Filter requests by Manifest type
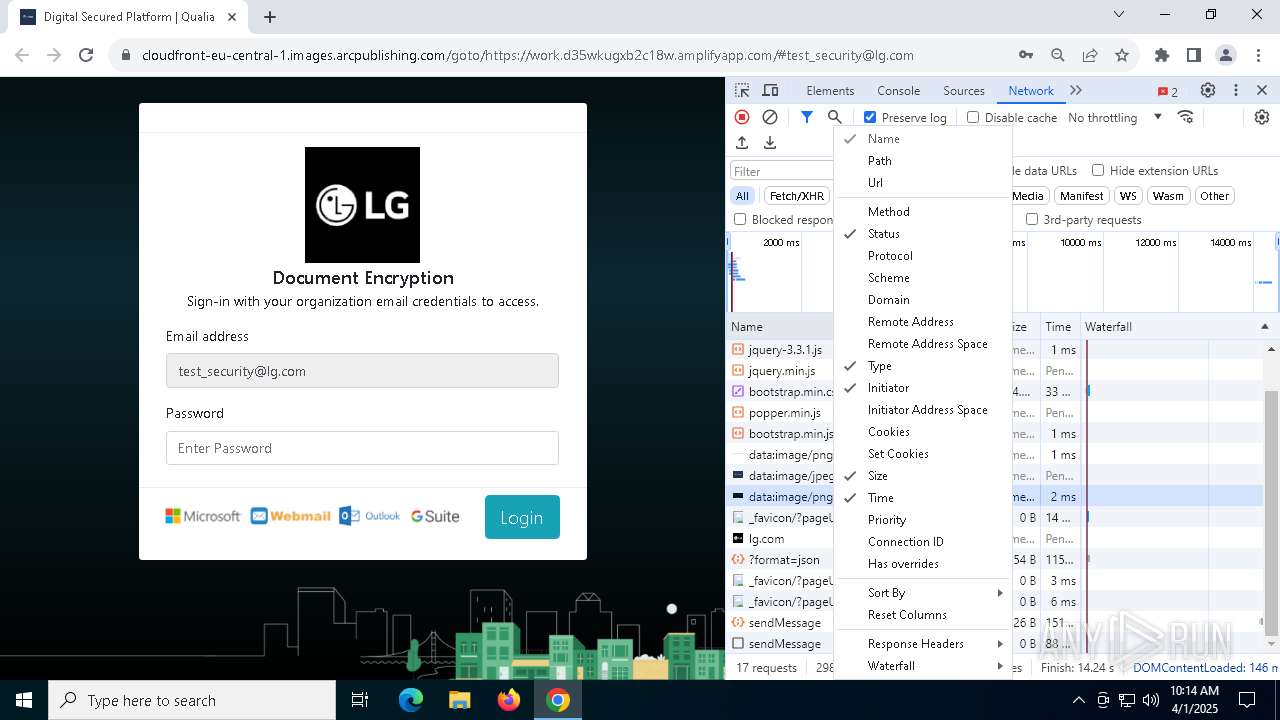The width and height of the screenshot is (1280, 720). tap(1081, 196)
